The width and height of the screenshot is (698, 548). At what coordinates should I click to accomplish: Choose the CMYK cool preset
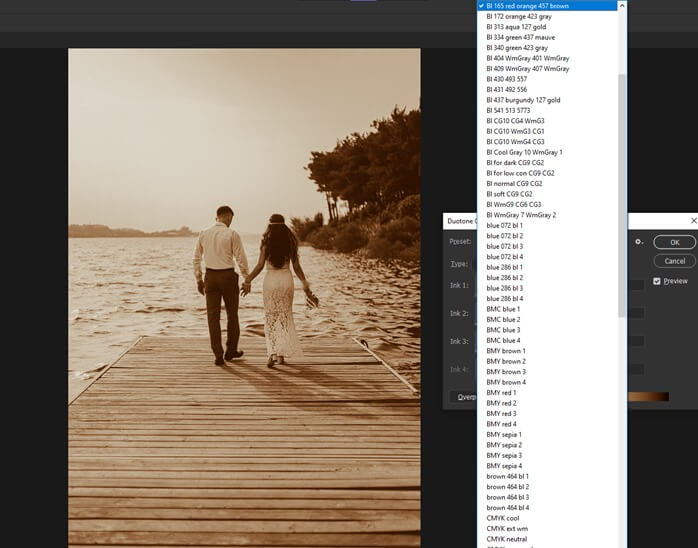tap(503, 518)
